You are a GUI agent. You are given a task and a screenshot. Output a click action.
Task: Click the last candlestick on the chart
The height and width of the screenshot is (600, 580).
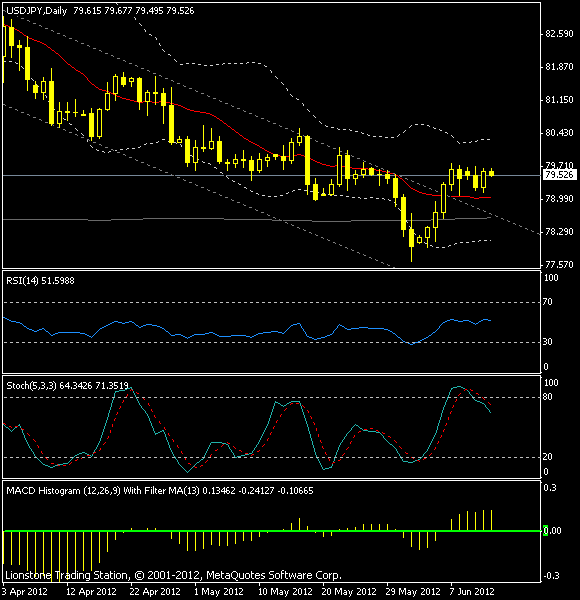[491, 173]
